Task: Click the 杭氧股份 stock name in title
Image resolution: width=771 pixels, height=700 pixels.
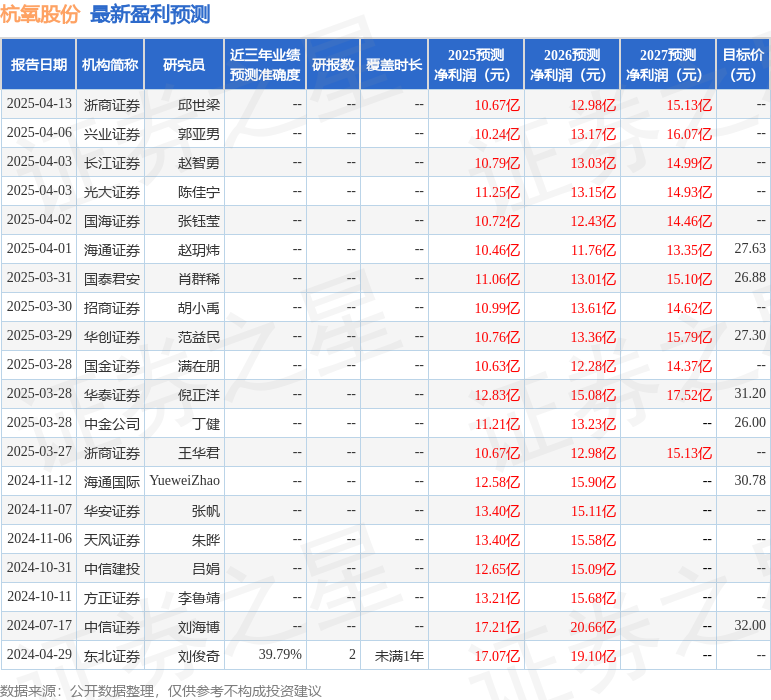Action: [40, 14]
